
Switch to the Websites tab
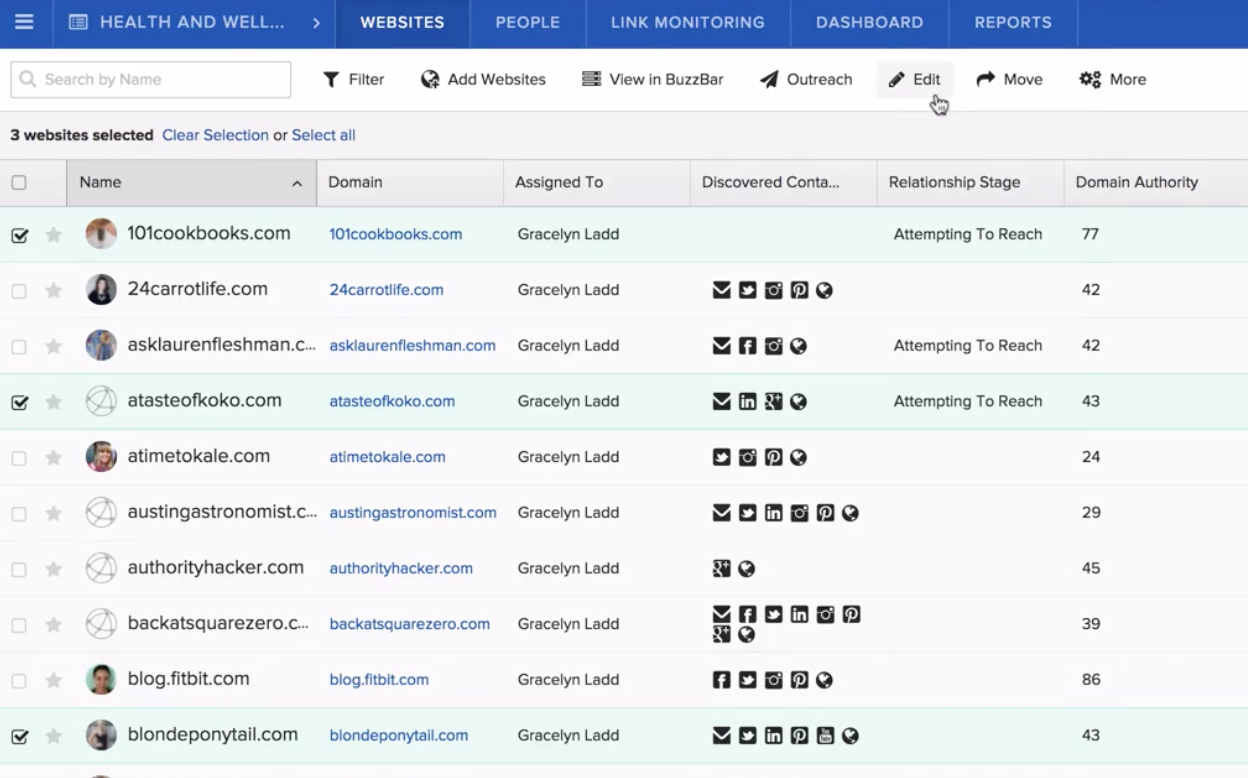point(402,22)
